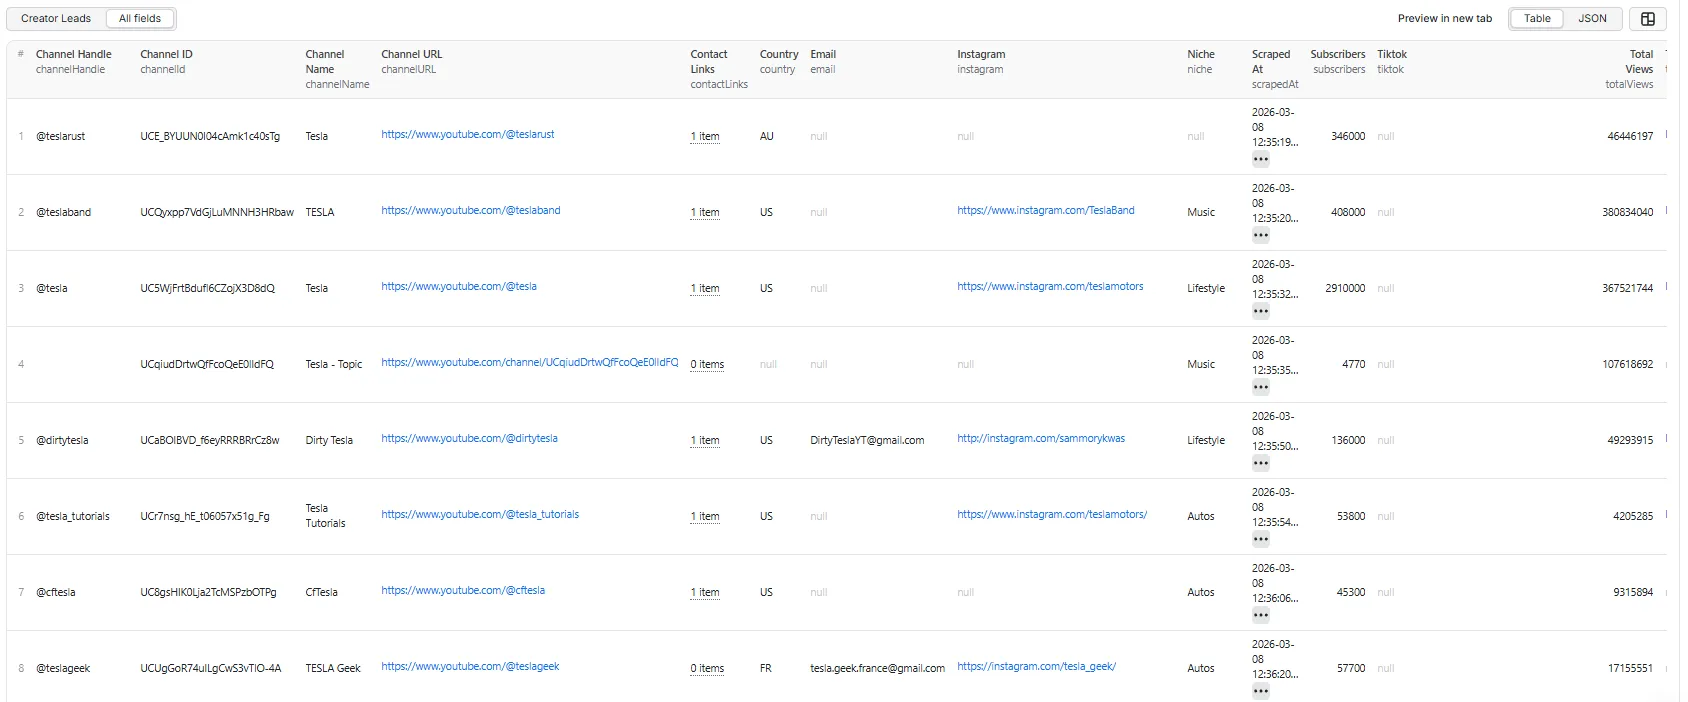Open the youtube.com/@cftesla channel link

[x=463, y=590]
